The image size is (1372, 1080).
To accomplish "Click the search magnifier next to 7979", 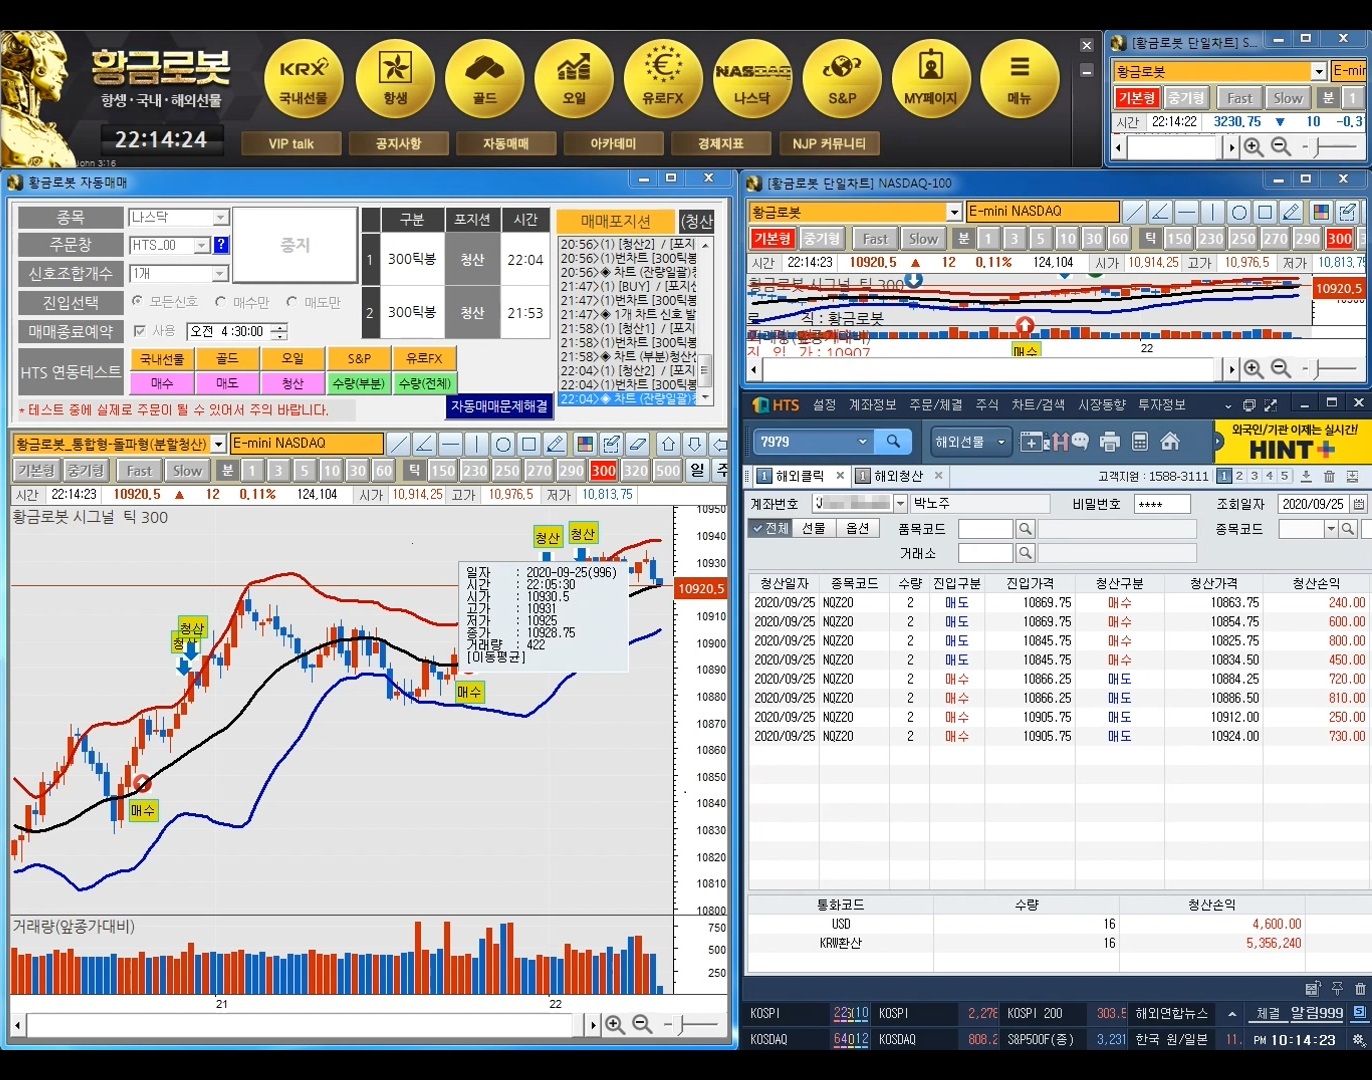I will (893, 441).
